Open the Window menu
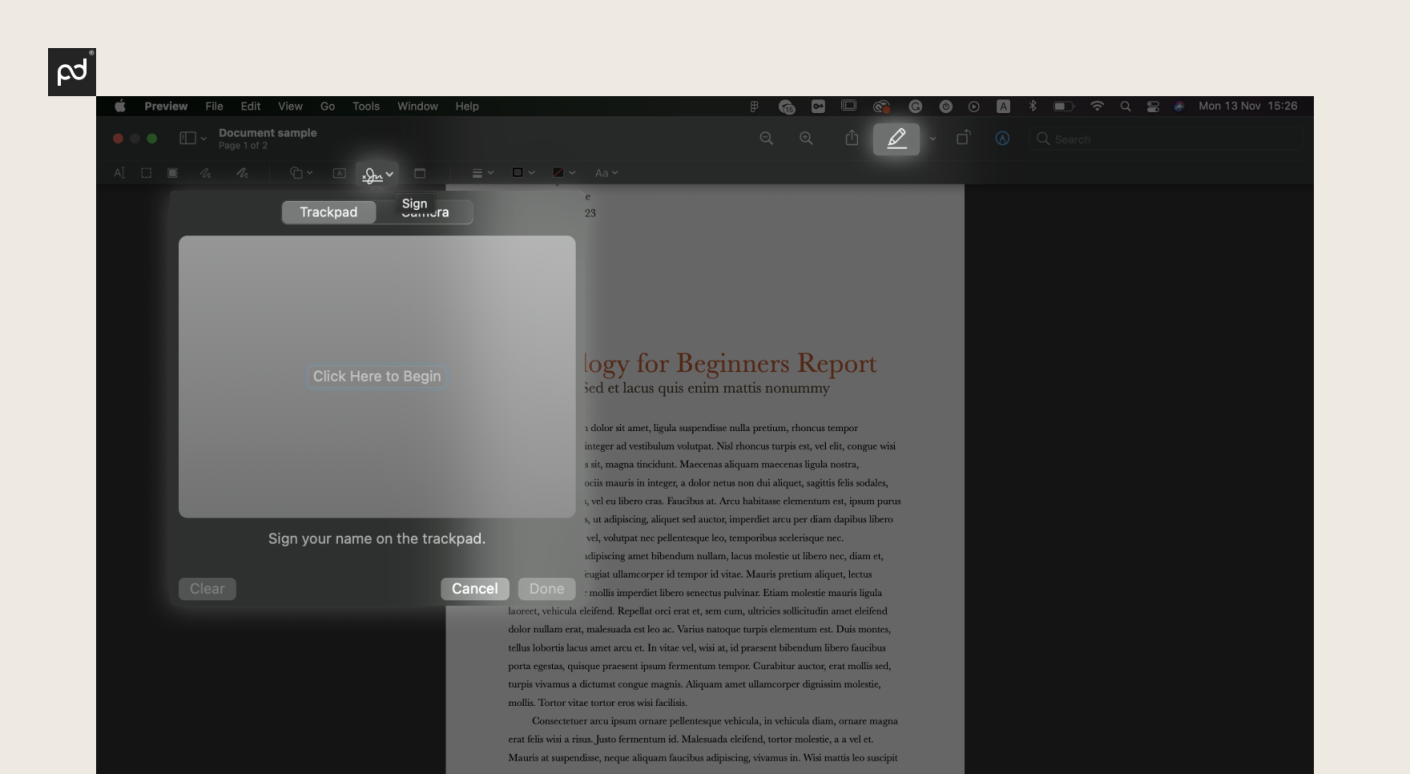1410x774 pixels. point(417,106)
